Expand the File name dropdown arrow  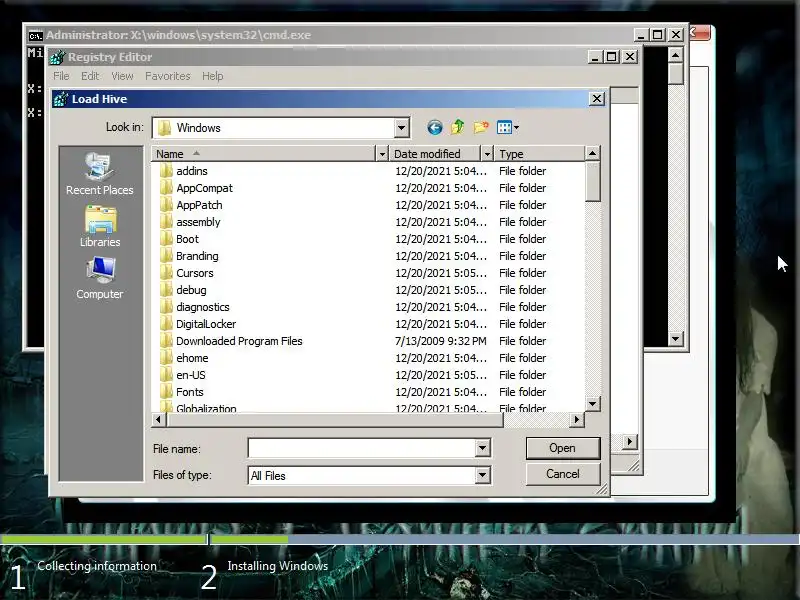482,448
